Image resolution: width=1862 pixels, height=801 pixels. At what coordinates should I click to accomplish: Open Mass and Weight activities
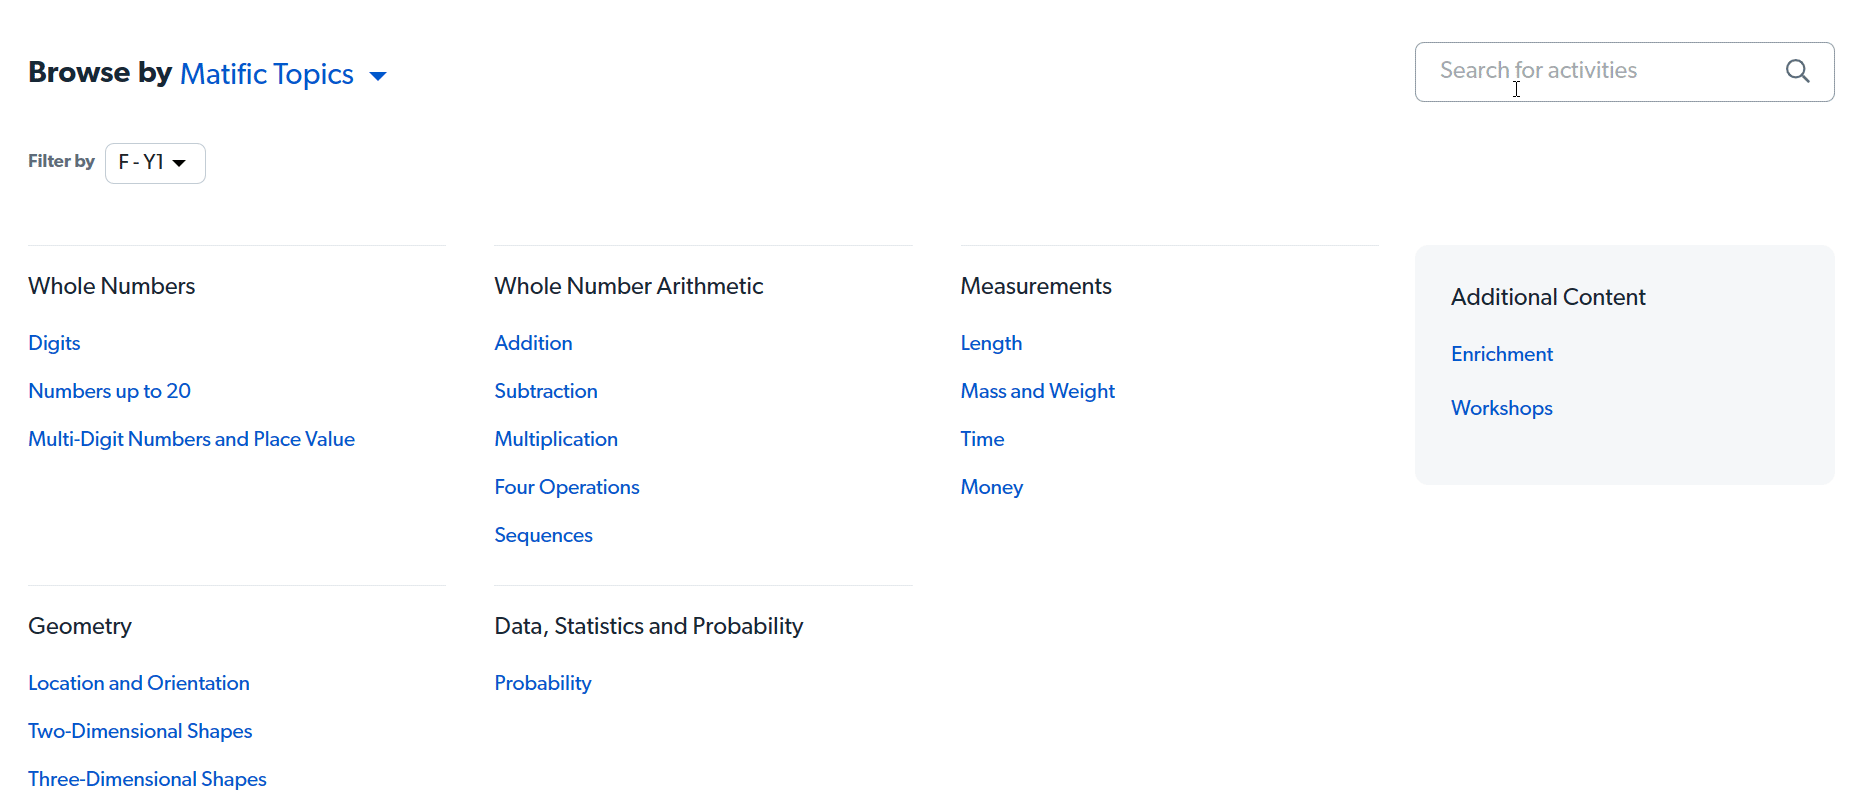(x=1037, y=390)
